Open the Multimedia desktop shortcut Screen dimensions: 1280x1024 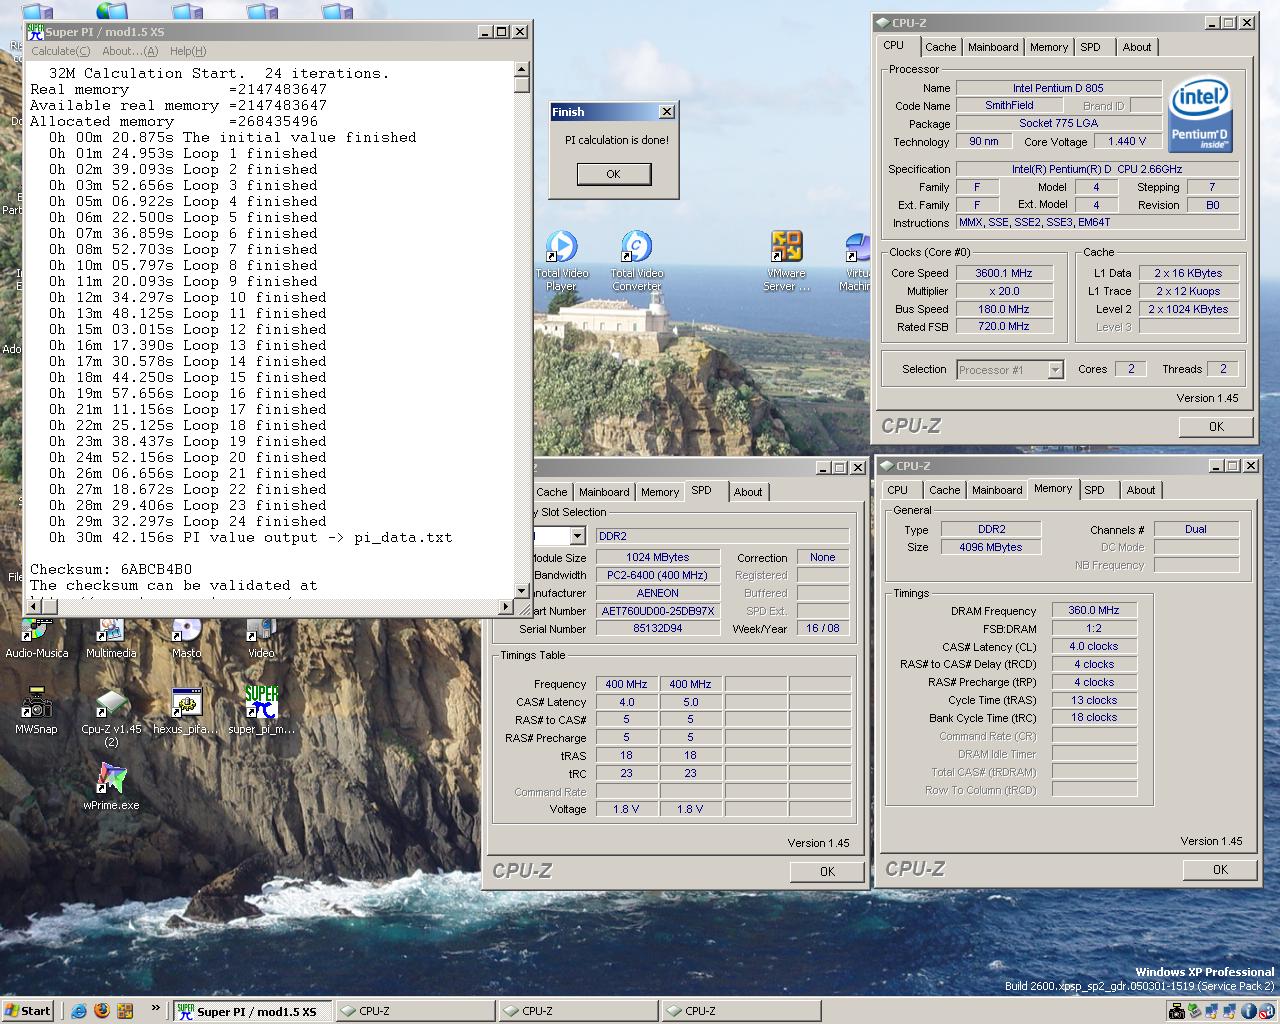(111, 637)
